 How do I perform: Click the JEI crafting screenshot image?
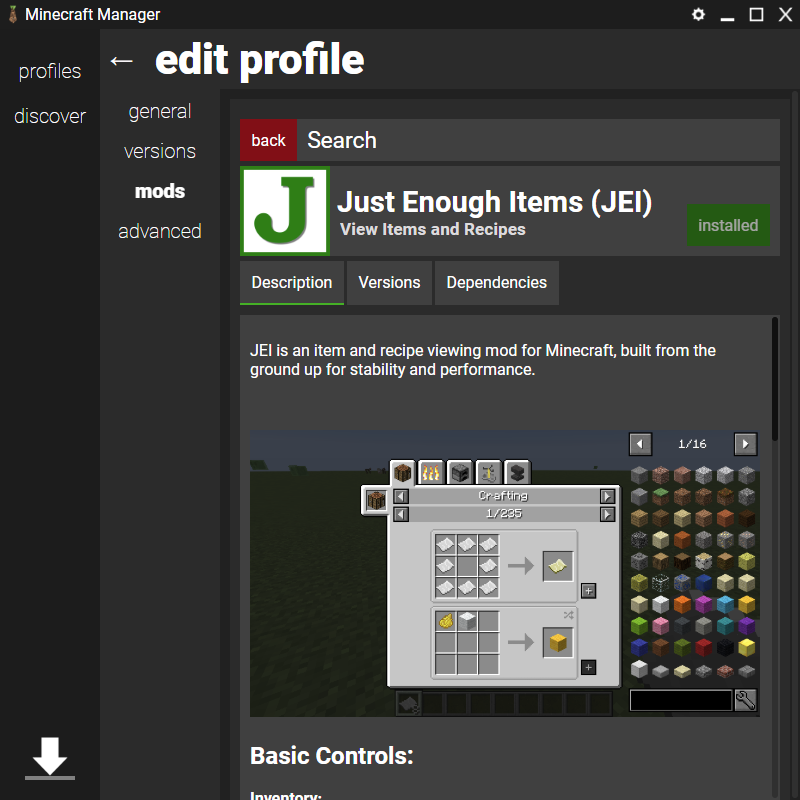pyautogui.click(x=505, y=573)
